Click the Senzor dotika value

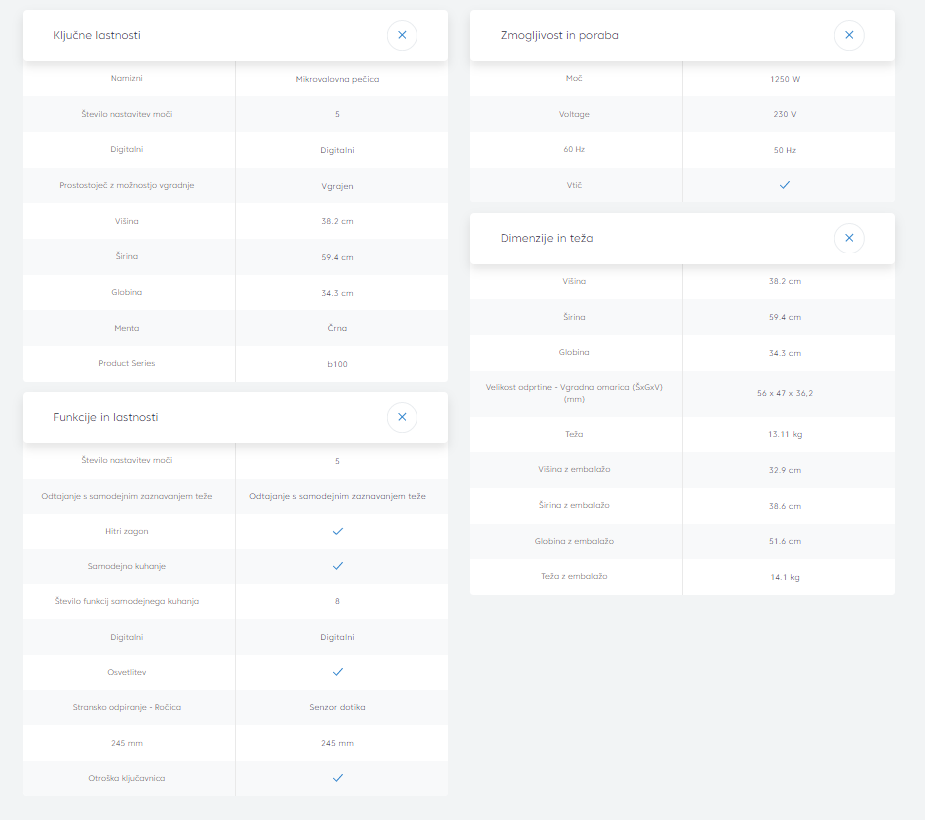(x=338, y=707)
